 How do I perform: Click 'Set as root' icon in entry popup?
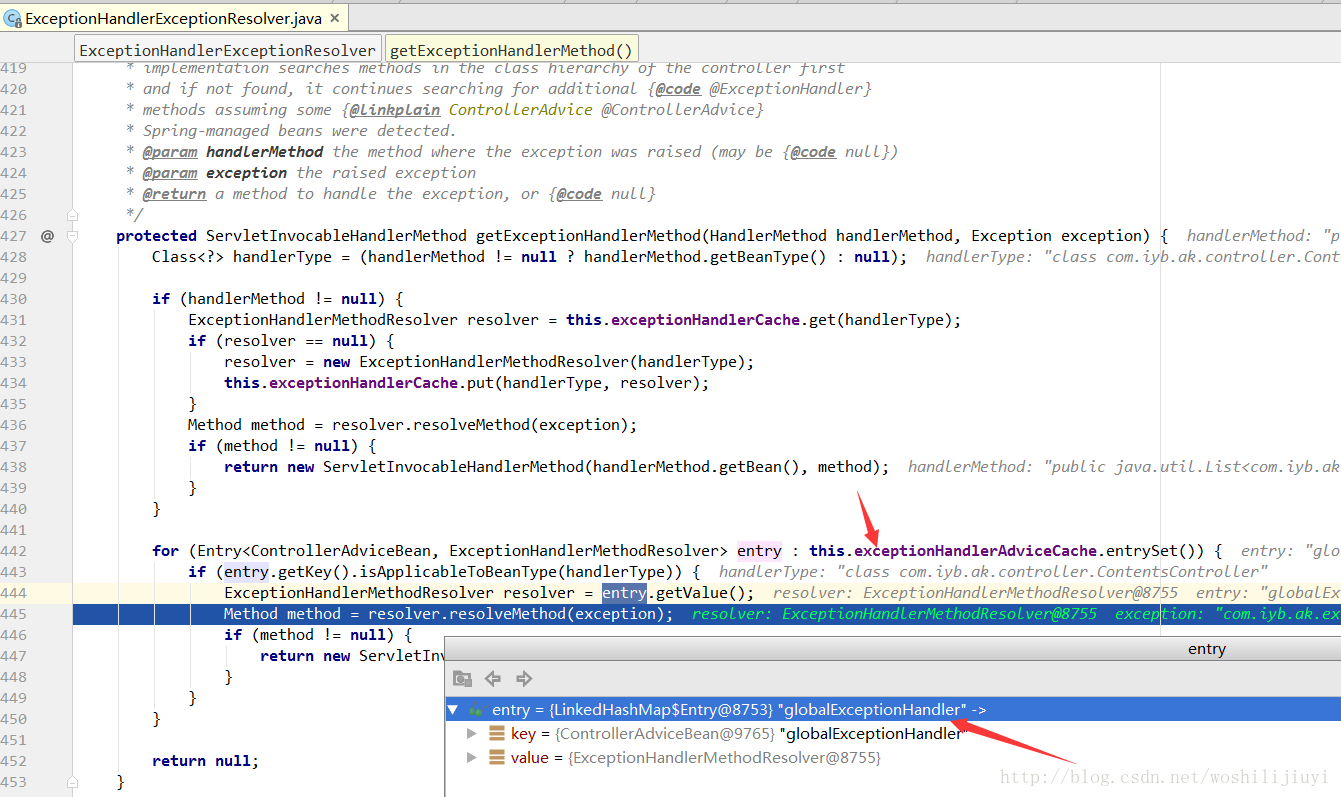coord(462,678)
